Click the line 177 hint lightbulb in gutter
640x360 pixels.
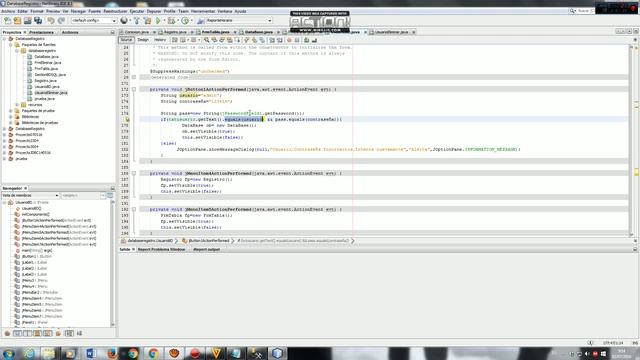pos(127,120)
